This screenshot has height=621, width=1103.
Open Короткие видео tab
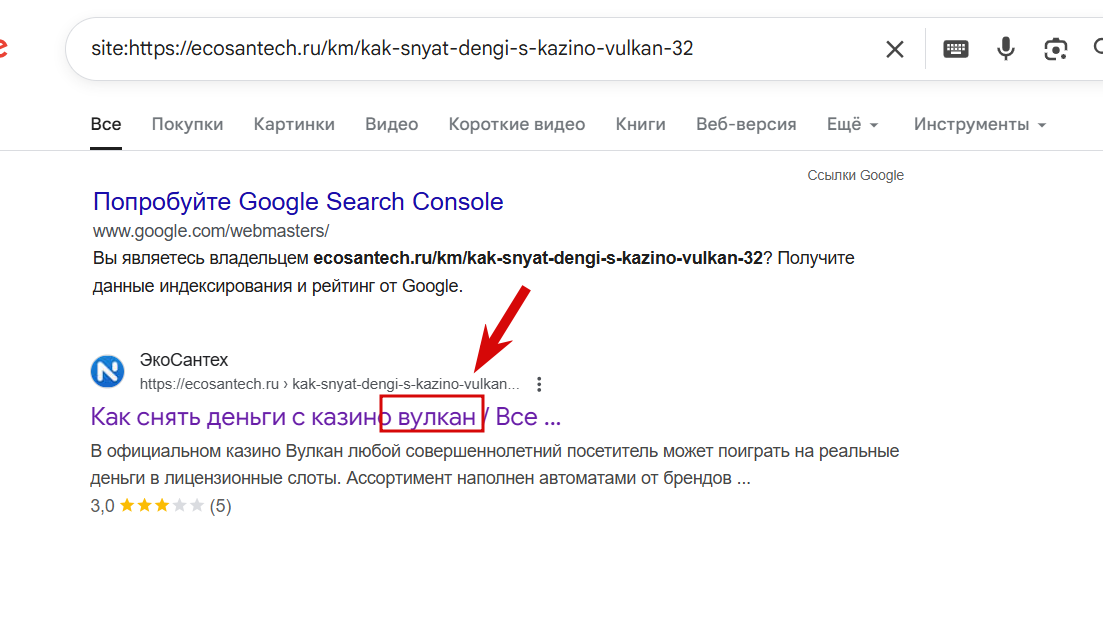(516, 124)
